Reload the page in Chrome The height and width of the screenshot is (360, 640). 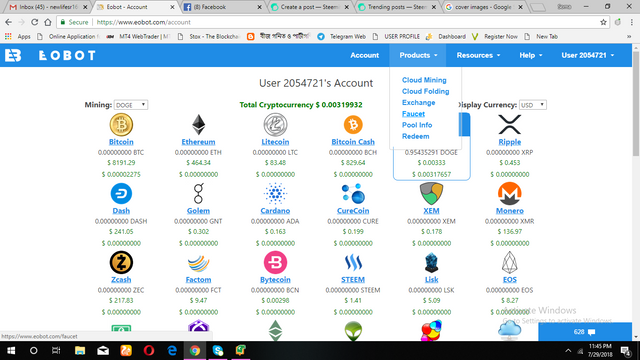[35, 22]
